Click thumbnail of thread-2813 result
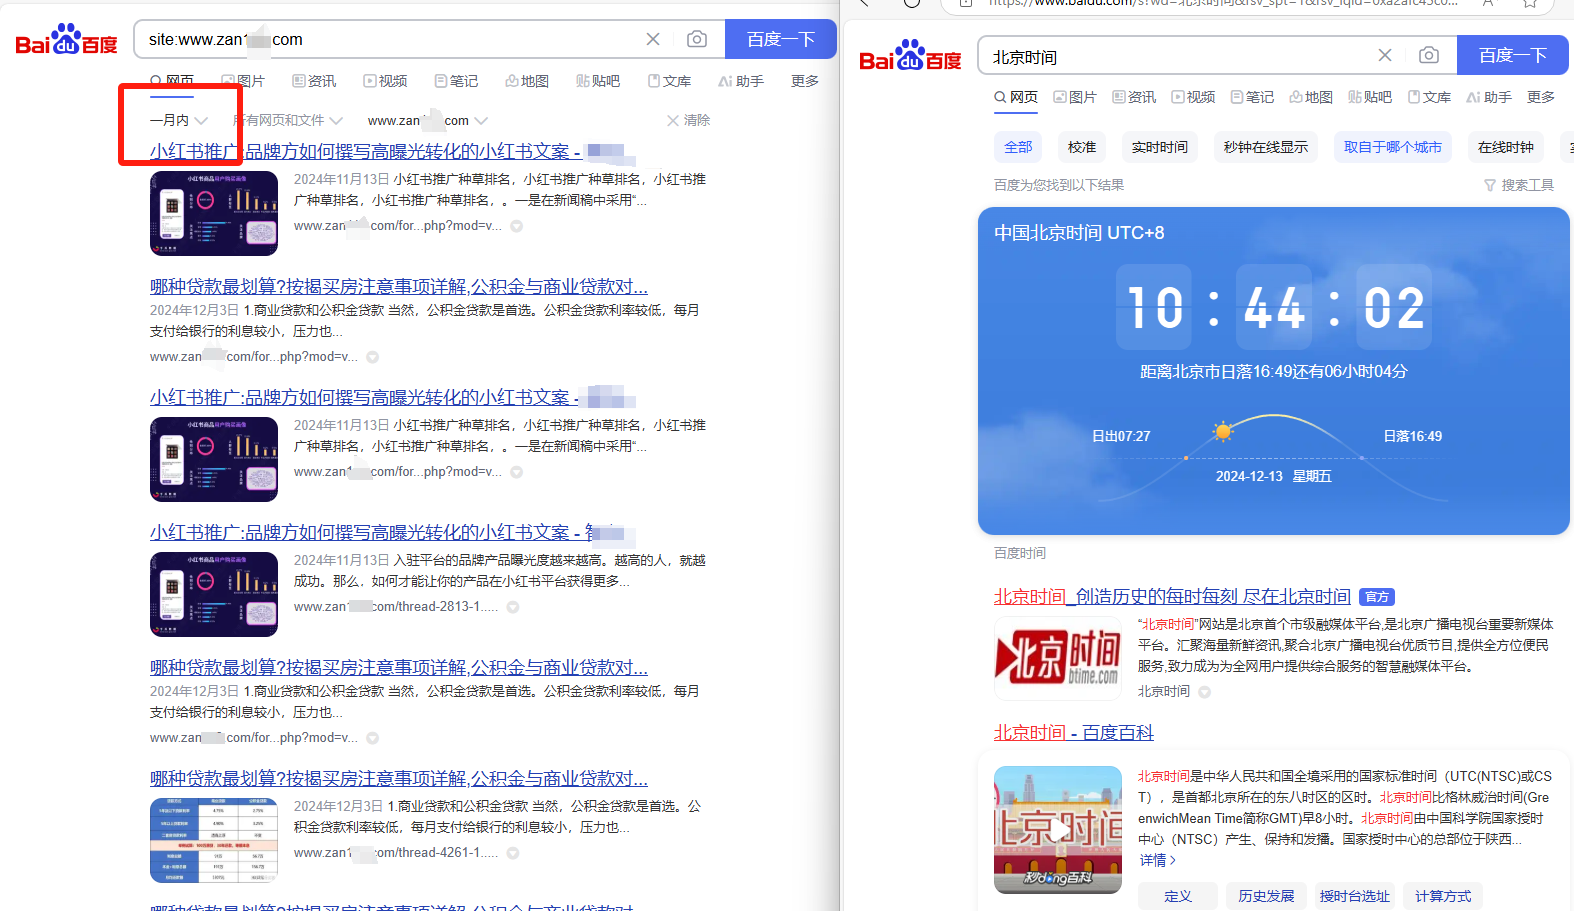The height and width of the screenshot is (911, 1574). pyautogui.click(x=214, y=594)
